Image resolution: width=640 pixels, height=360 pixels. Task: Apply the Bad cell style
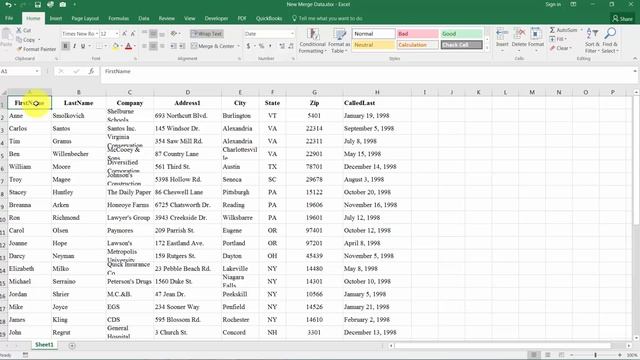click(x=418, y=34)
